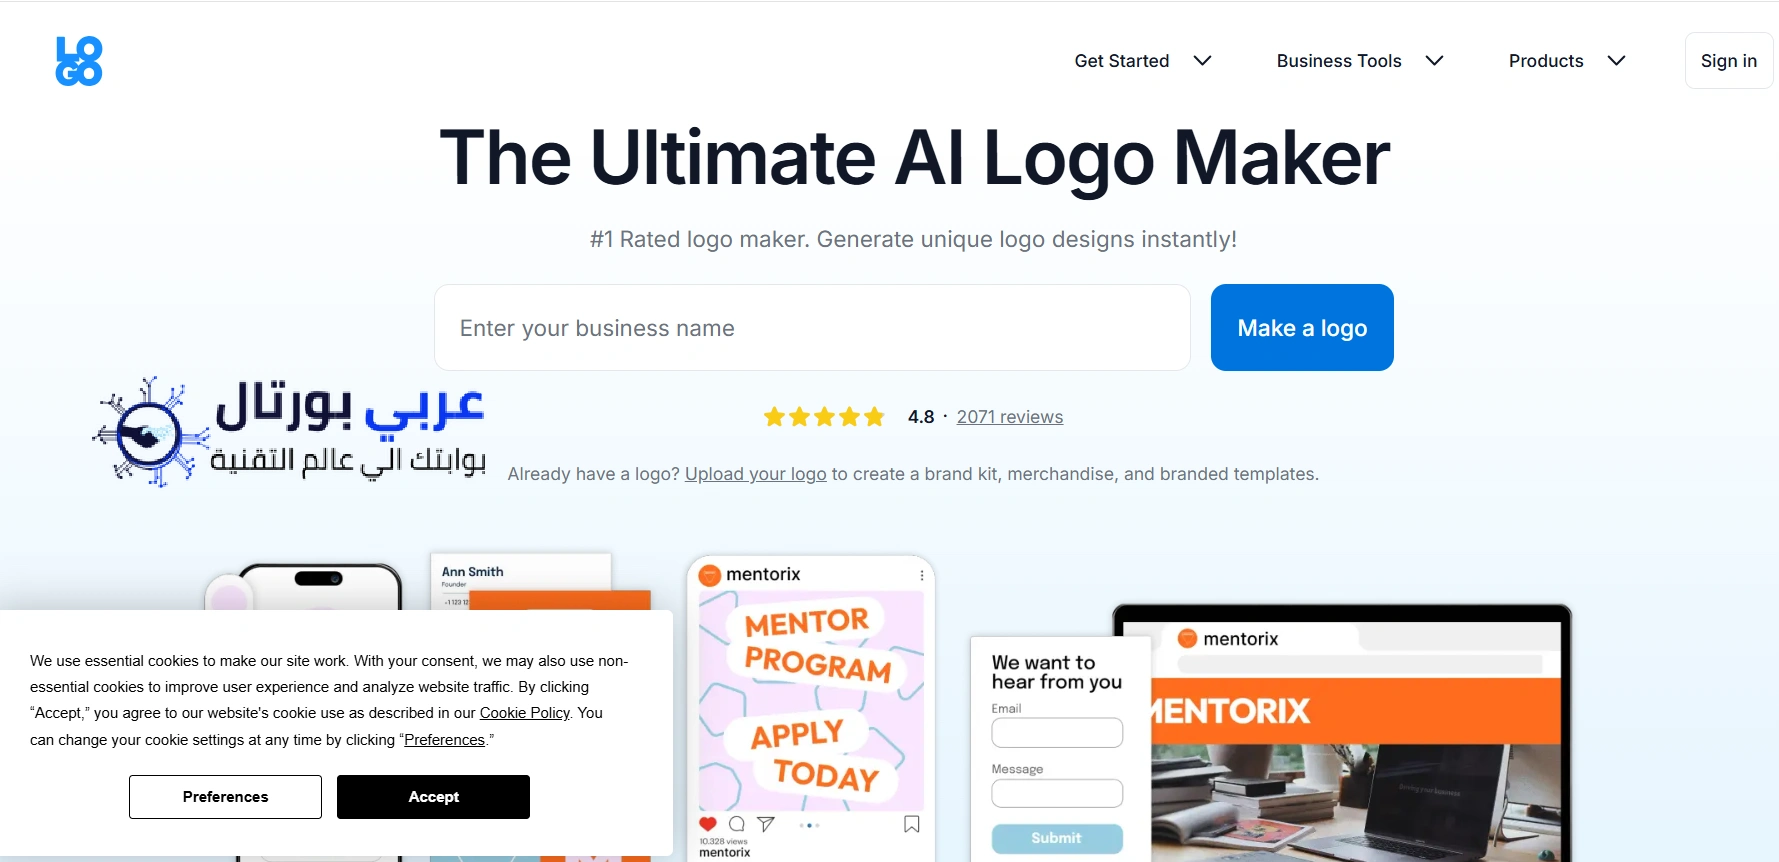Viewport: 1779px width, 862px height.
Task: Click the five-star rating icons
Action: tap(824, 417)
